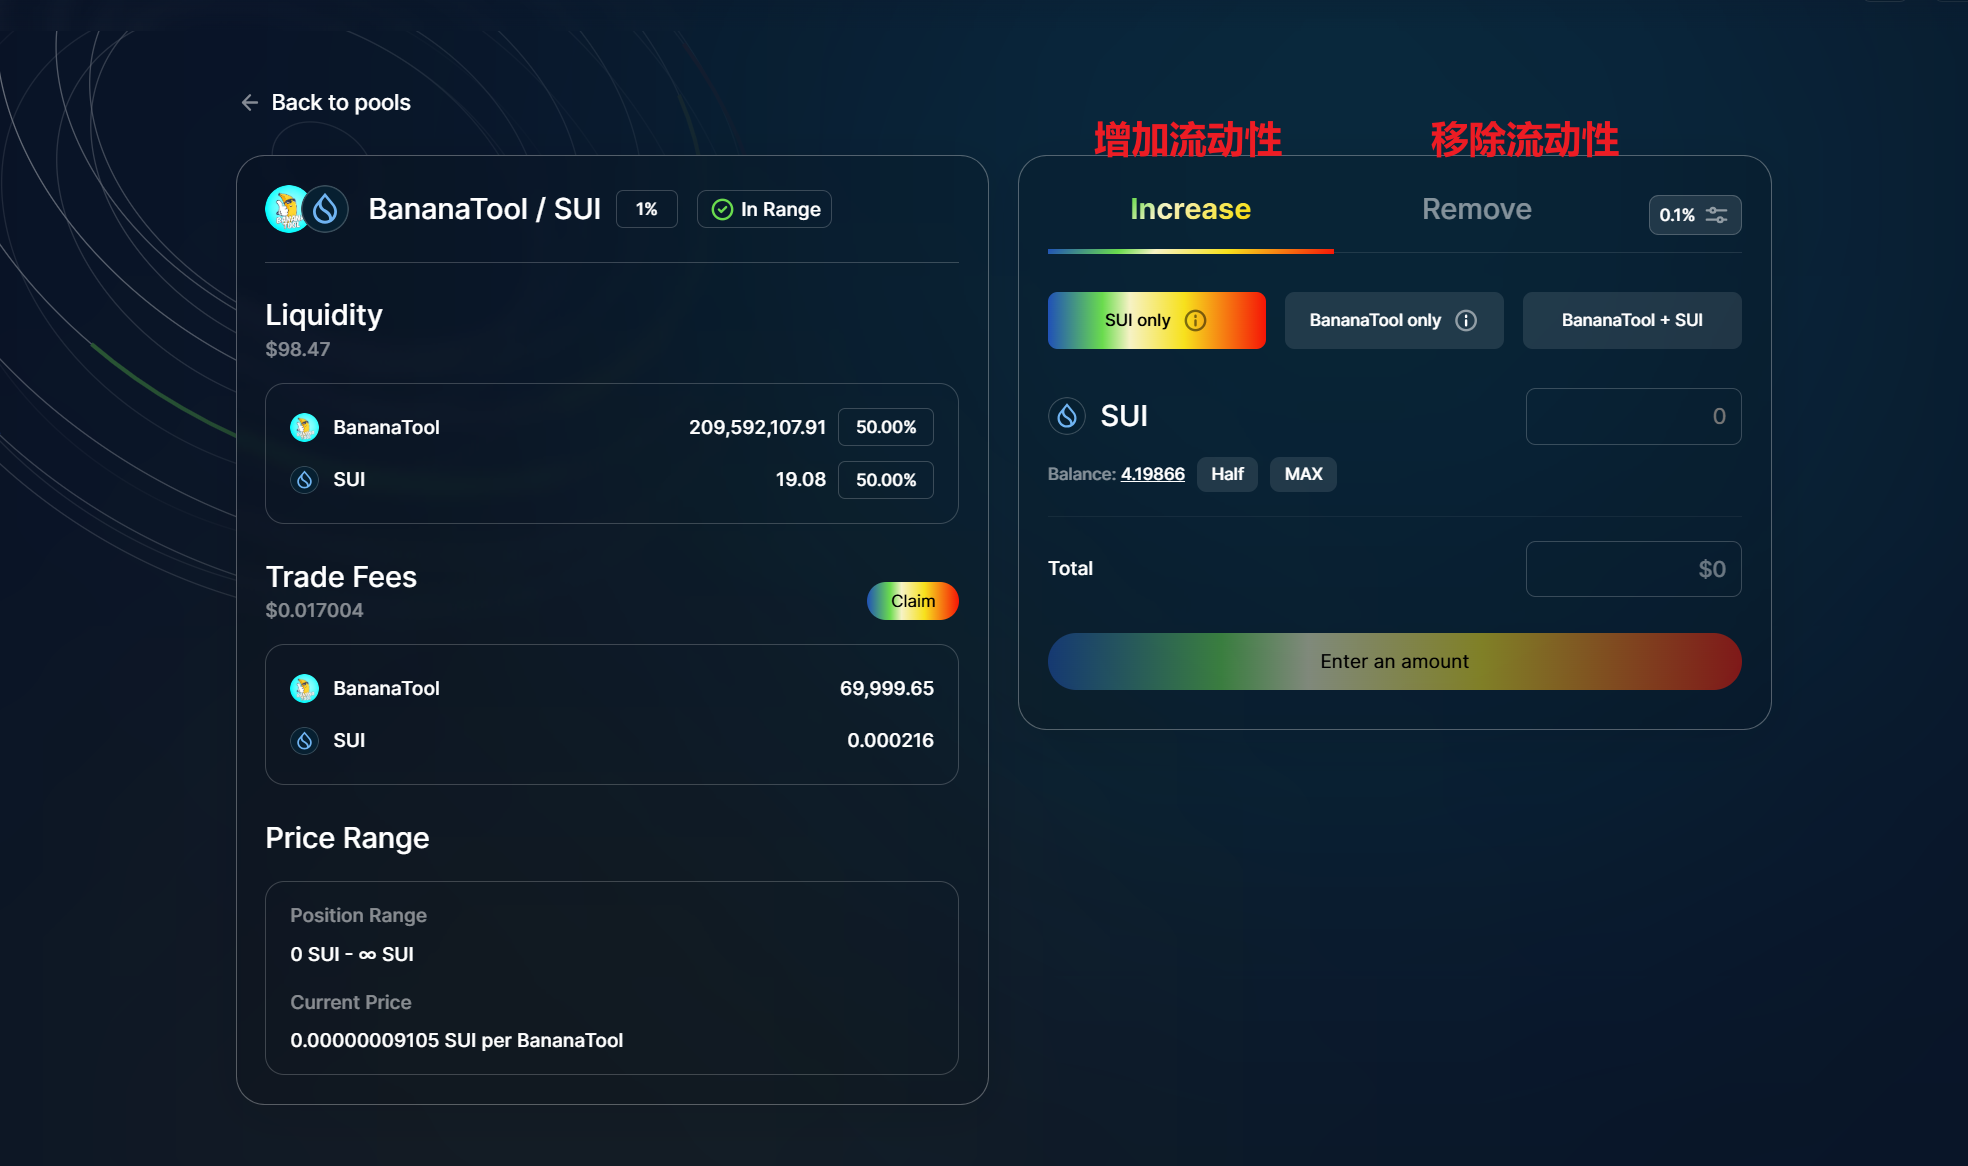Click SUI token icon in deposit row

(1067, 416)
